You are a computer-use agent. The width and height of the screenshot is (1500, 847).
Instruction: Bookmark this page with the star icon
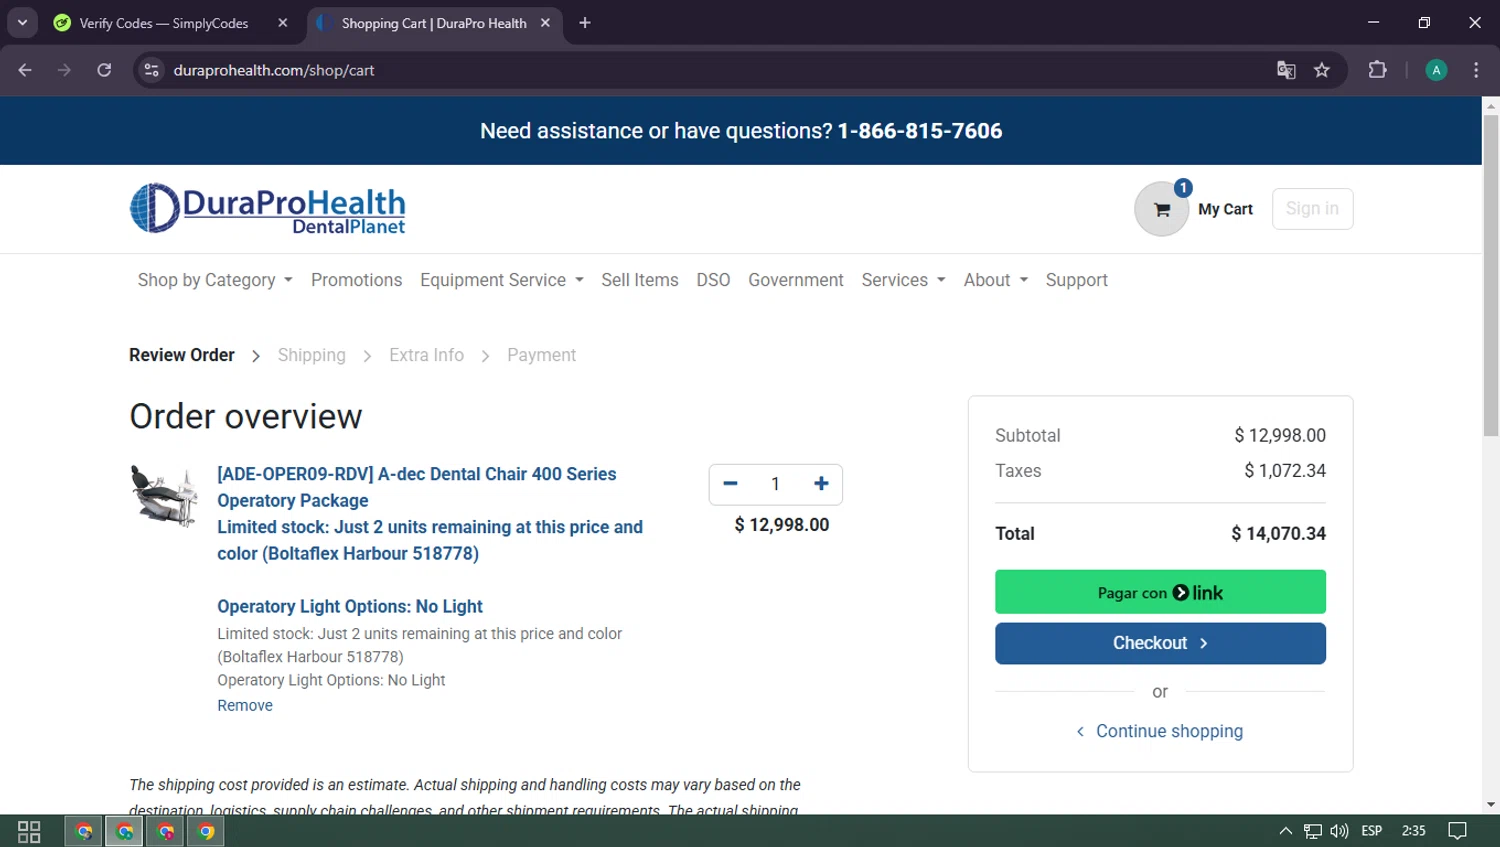1322,70
